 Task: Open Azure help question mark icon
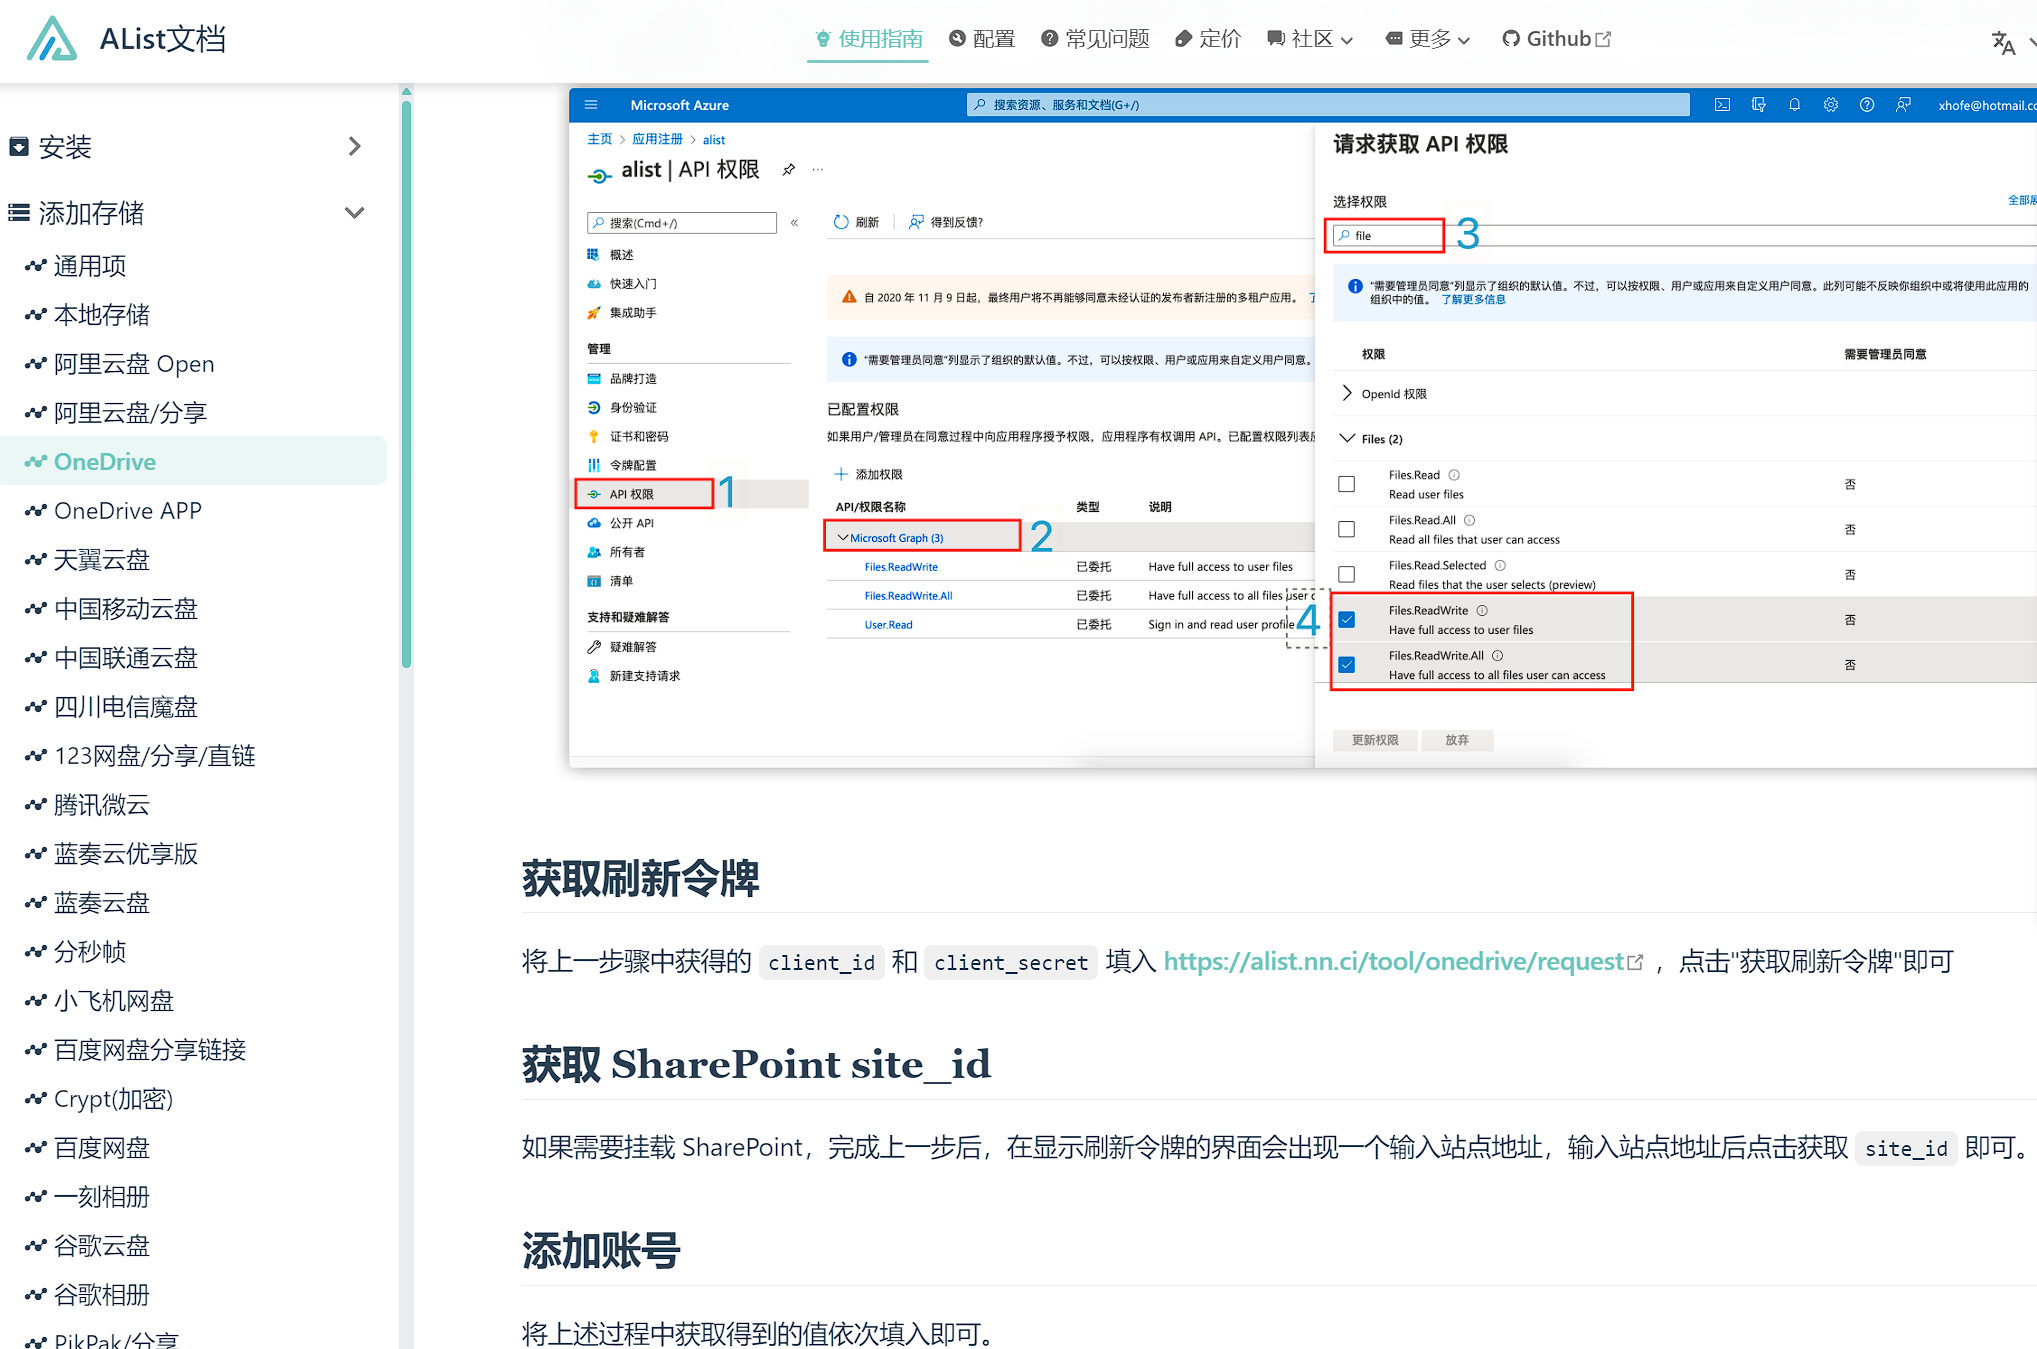1866,105
